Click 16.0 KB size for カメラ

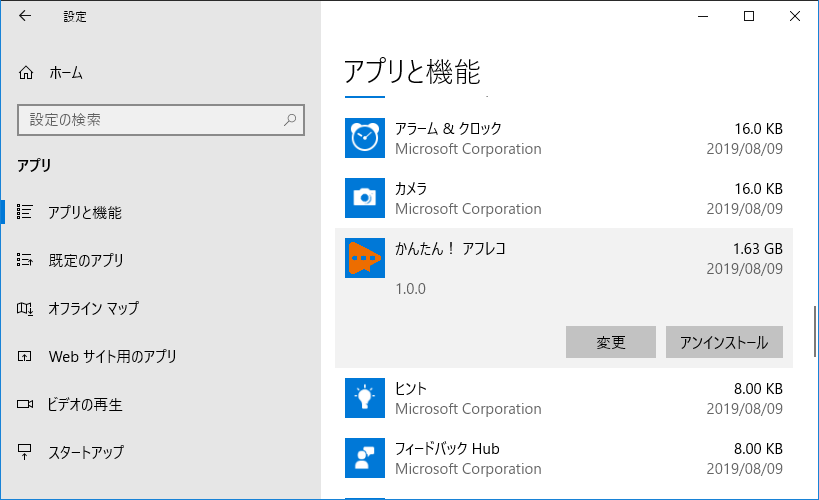pos(758,189)
